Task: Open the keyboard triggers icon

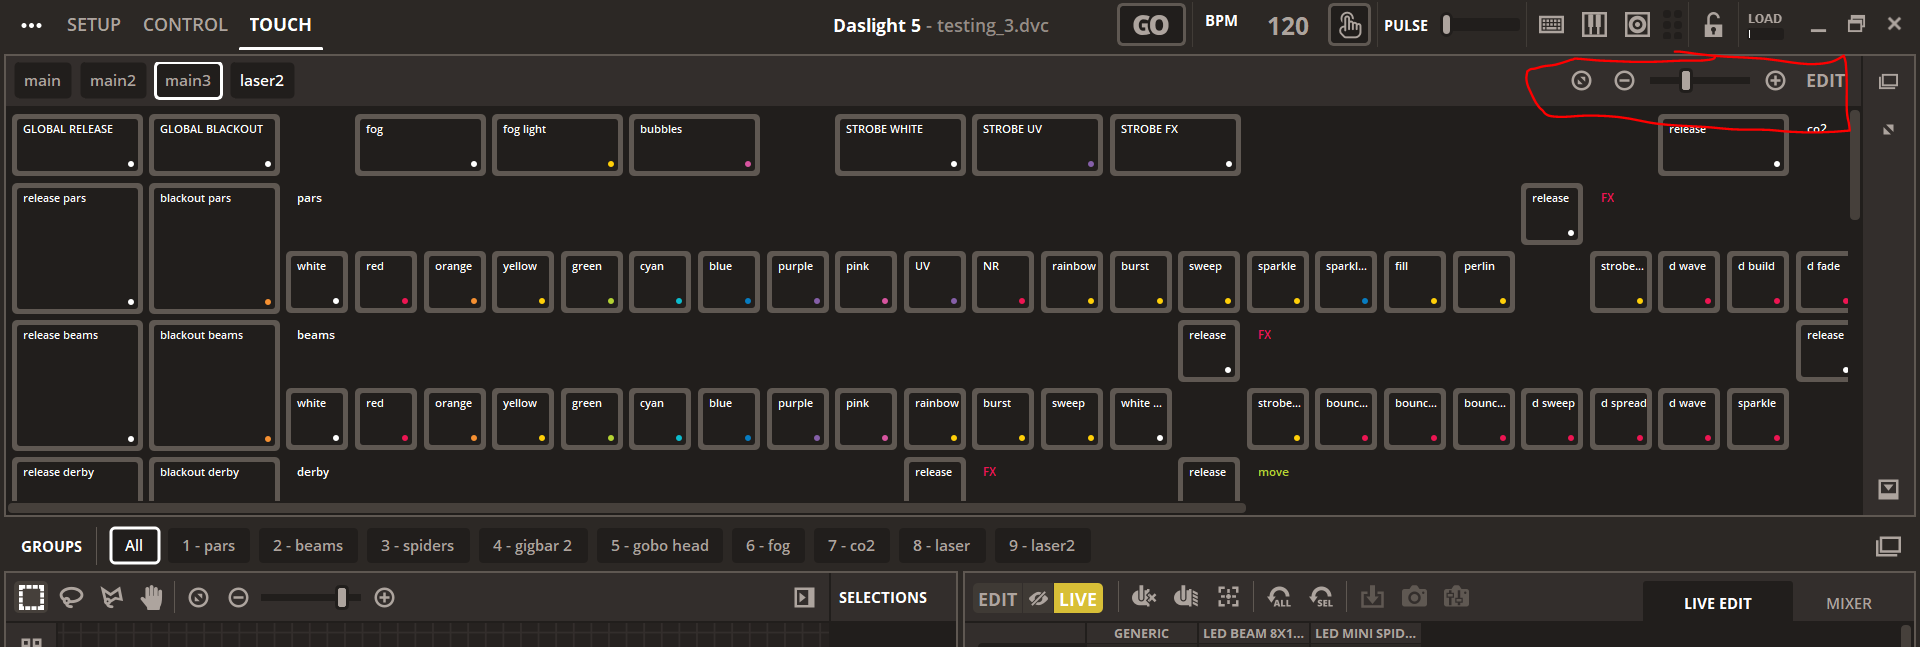Action: (1551, 25)
